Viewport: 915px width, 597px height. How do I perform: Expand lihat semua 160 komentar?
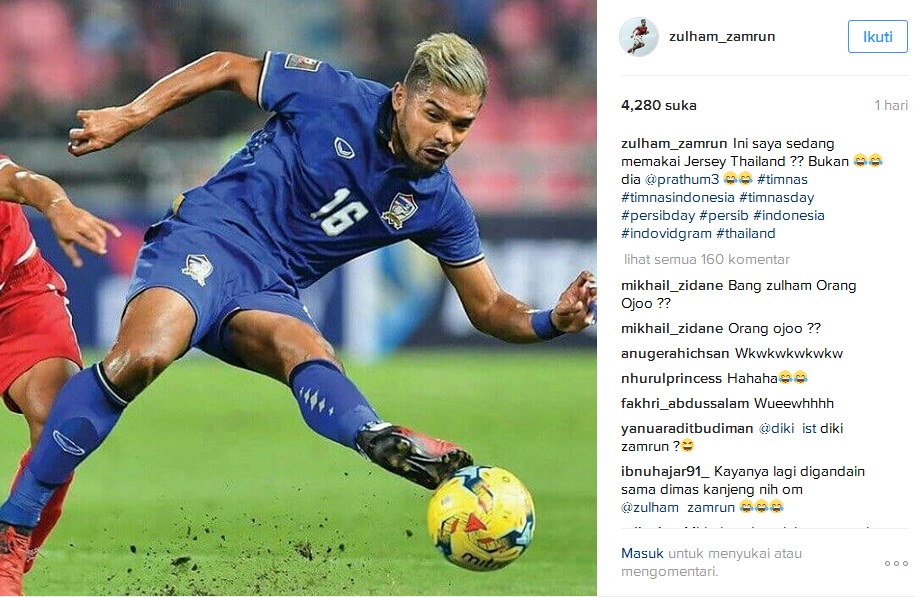coord(706,259)
